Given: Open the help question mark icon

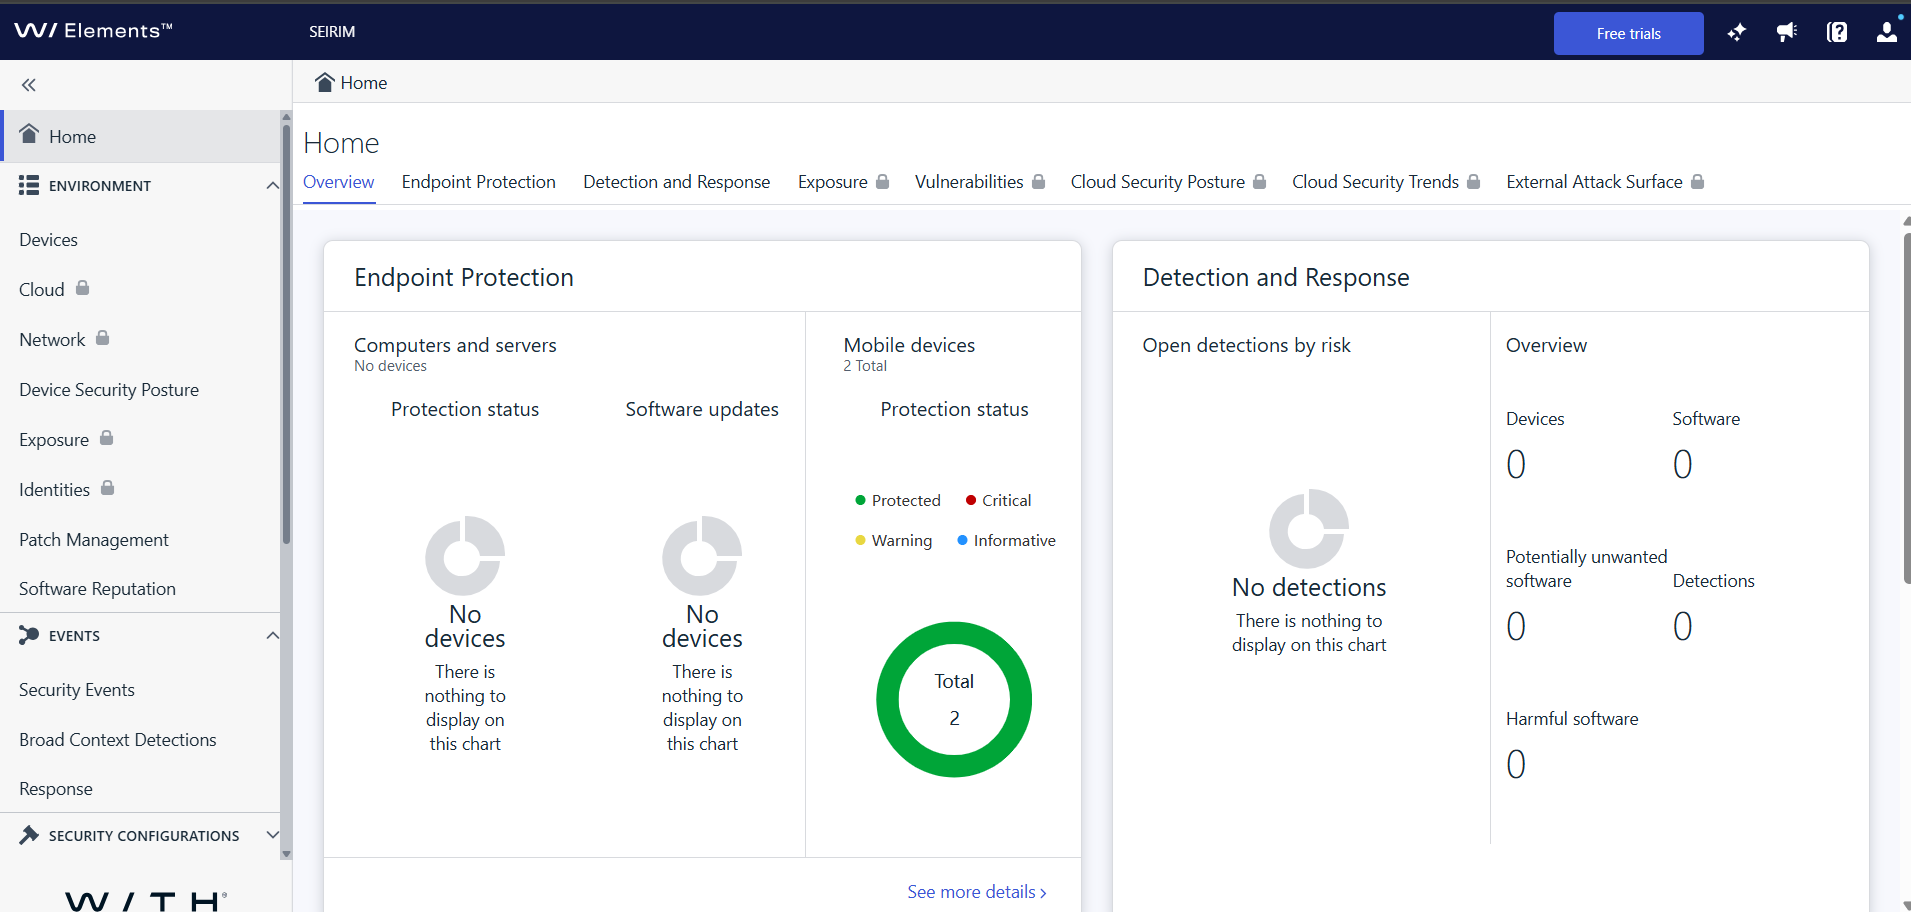Looking at the screenshot, I should 1837,32.
